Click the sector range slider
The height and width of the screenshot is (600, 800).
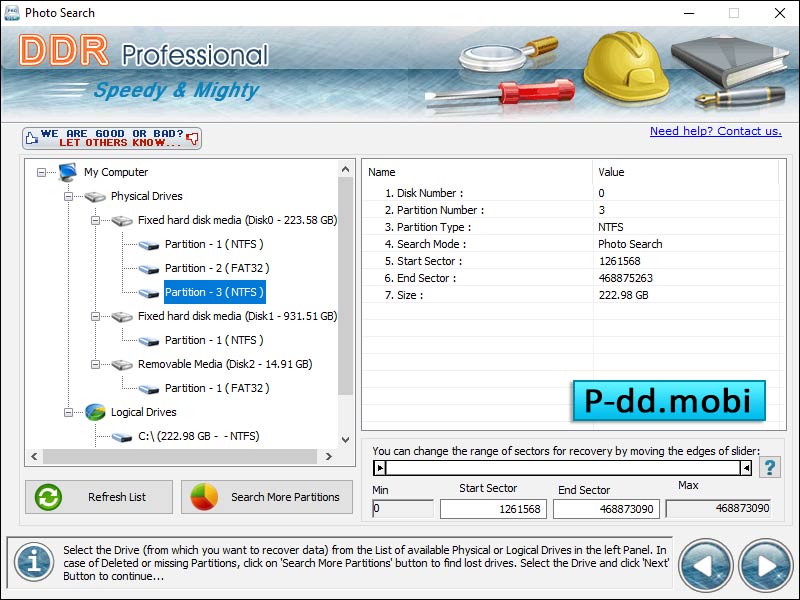click(x=560, y=466)
